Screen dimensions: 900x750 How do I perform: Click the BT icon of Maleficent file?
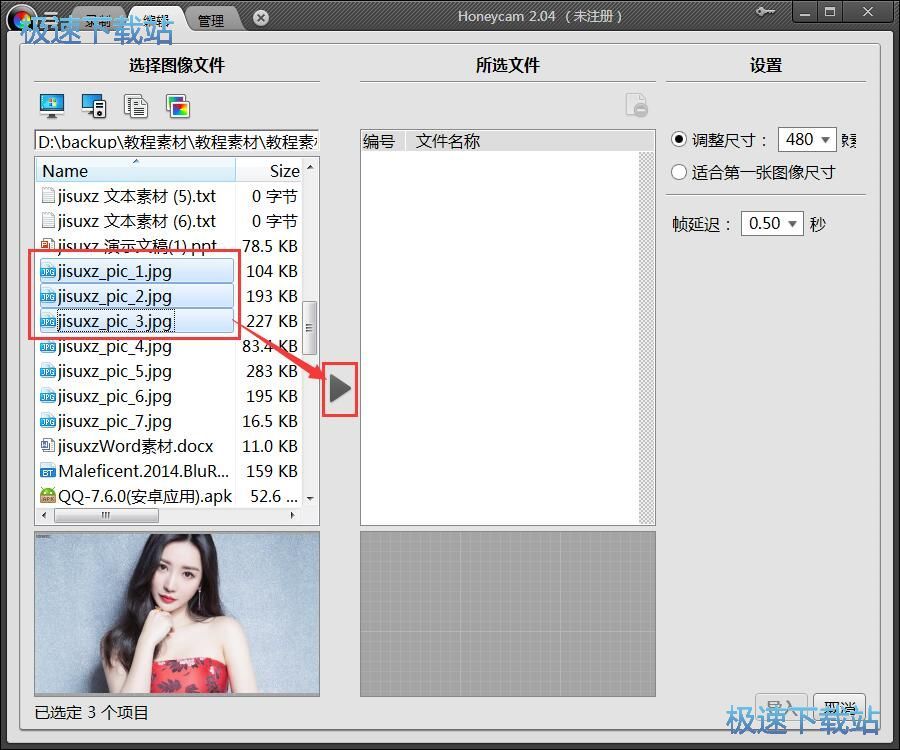[x=48, y=472]
